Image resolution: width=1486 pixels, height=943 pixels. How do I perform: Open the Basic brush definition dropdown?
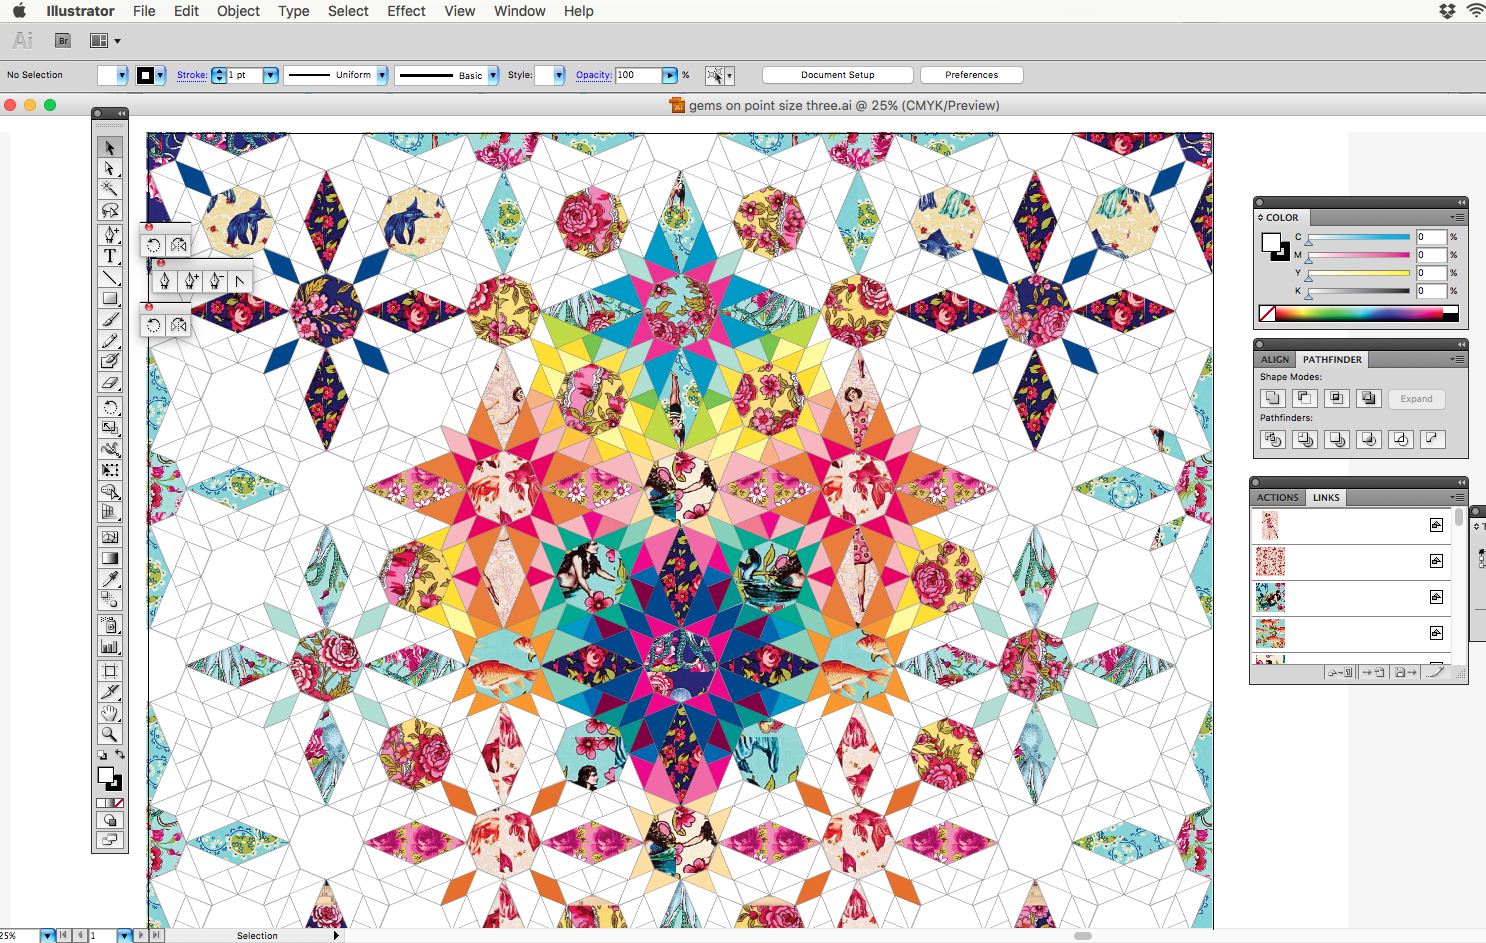pos(493,75)
